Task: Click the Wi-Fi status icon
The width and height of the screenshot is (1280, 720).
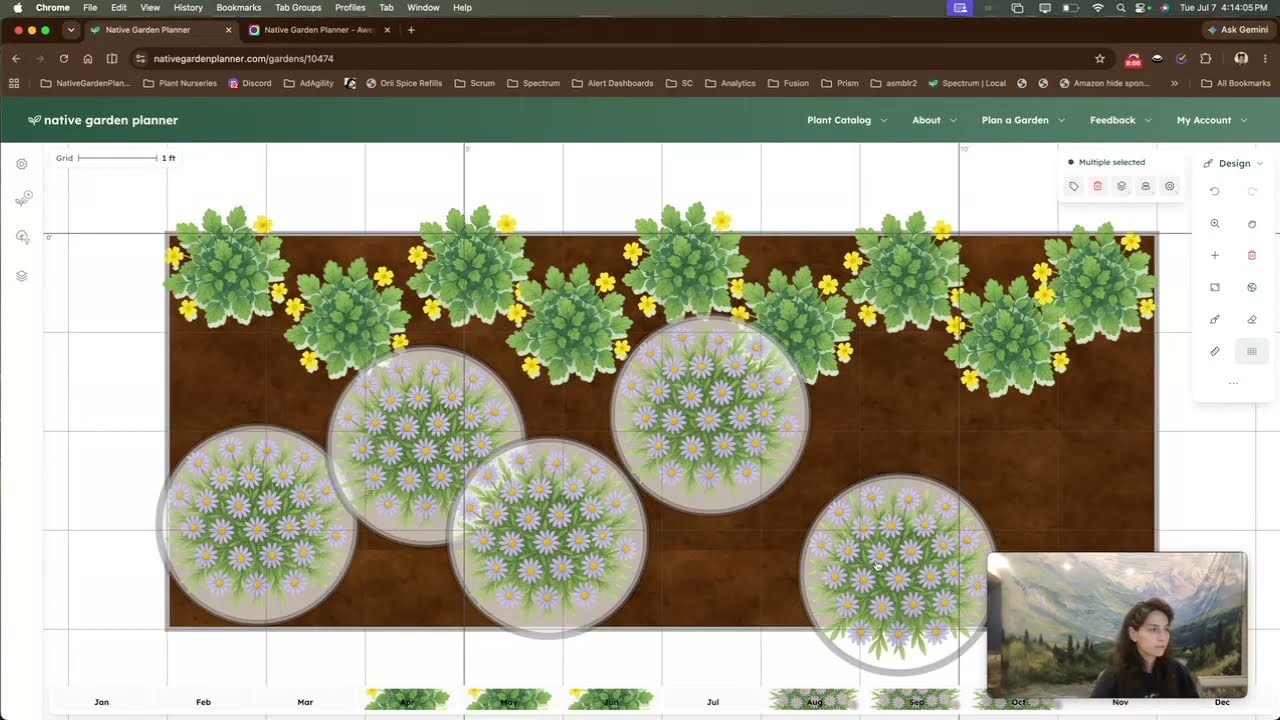Action: click(1098, 7)
